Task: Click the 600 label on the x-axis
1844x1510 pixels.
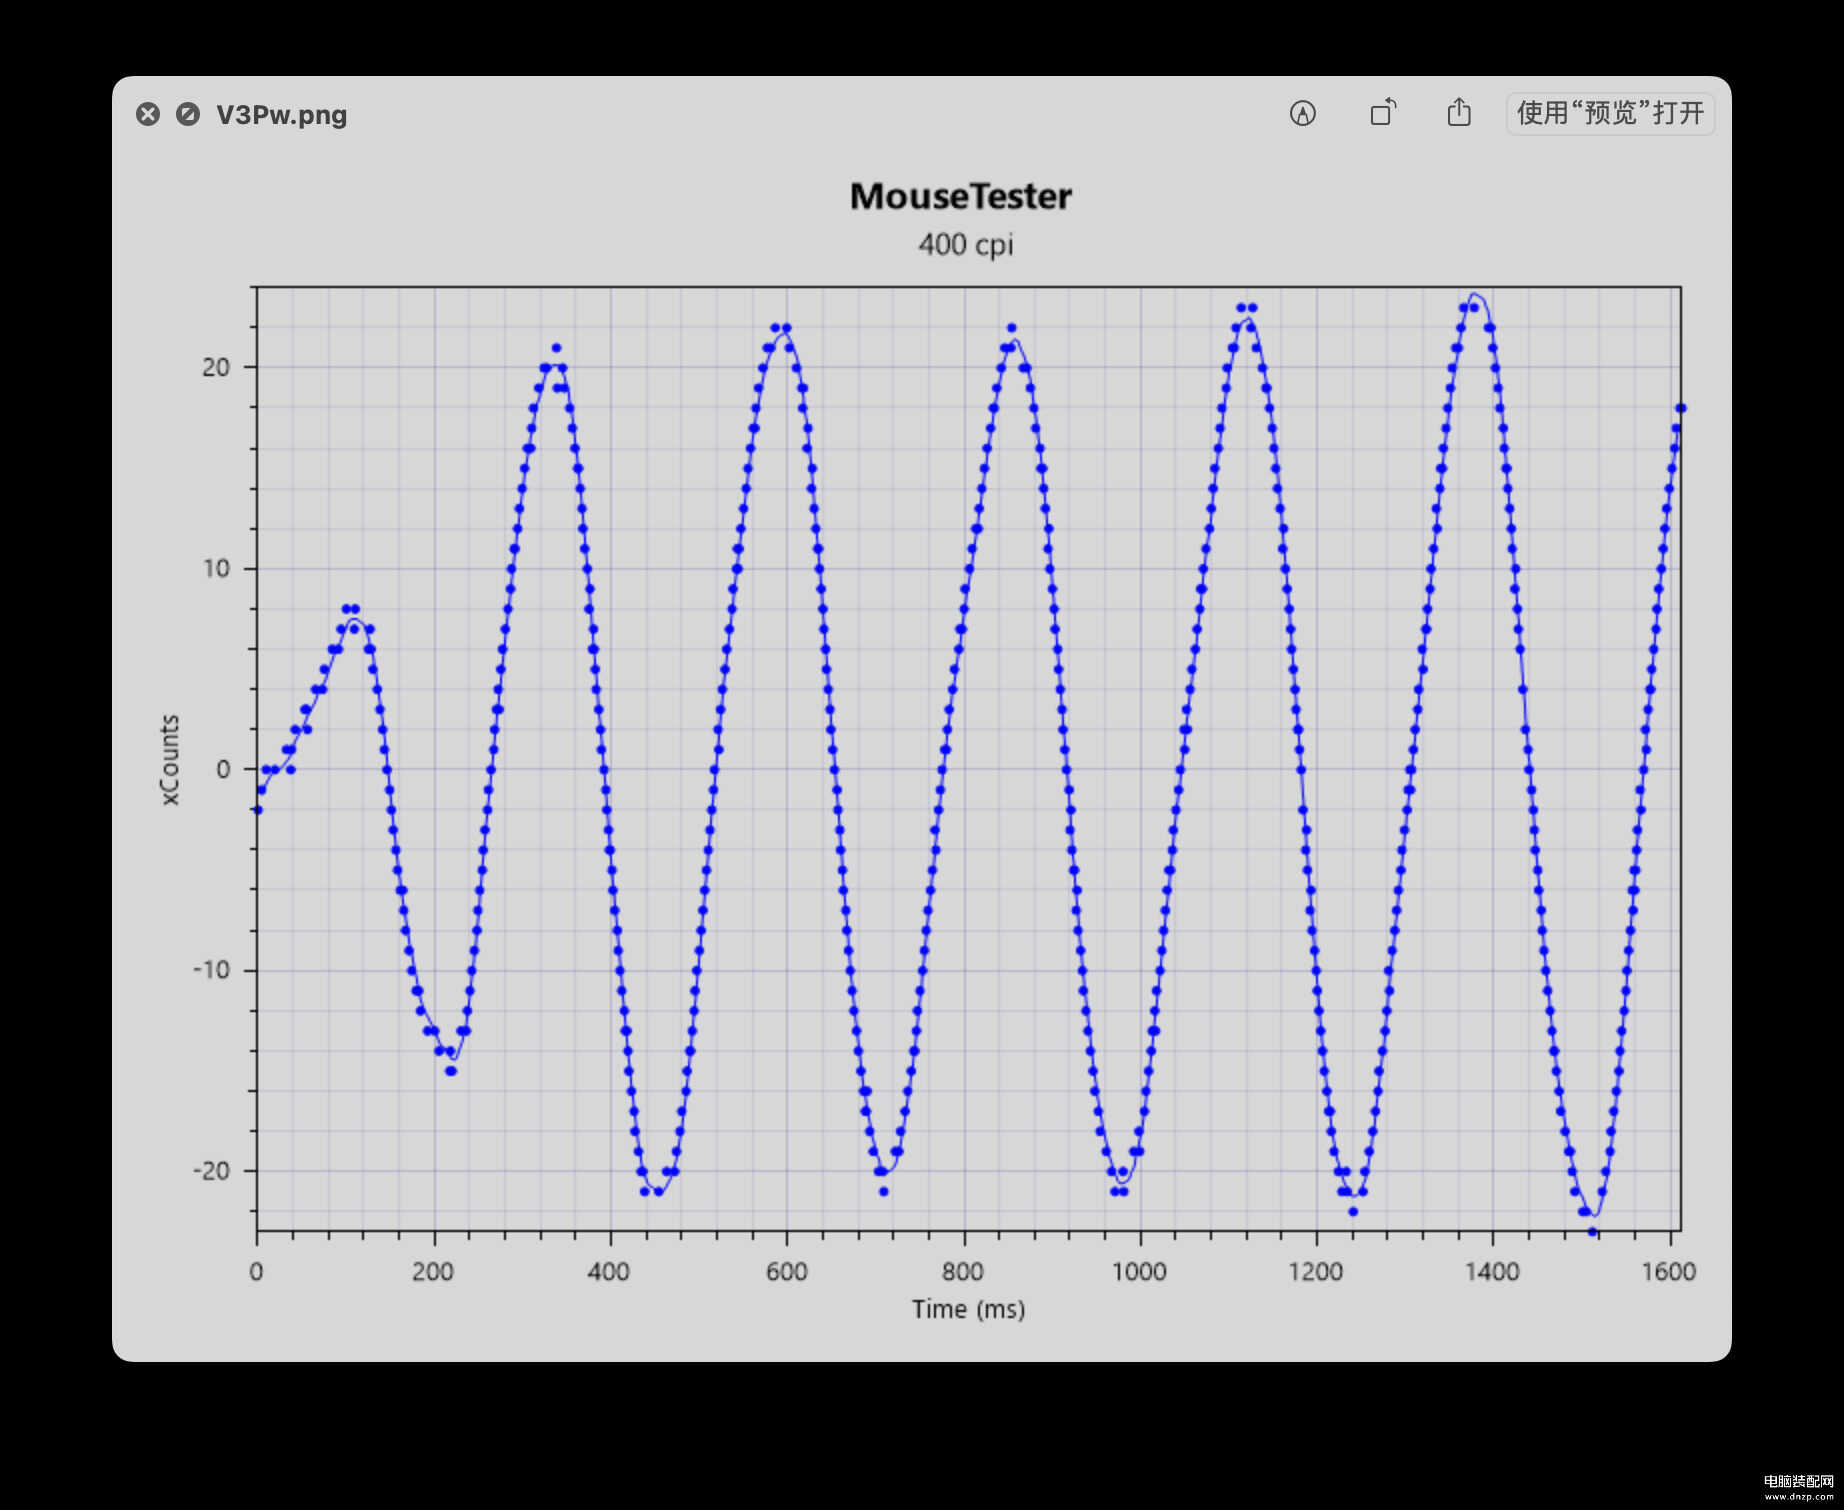Action: click(786, 1271)
